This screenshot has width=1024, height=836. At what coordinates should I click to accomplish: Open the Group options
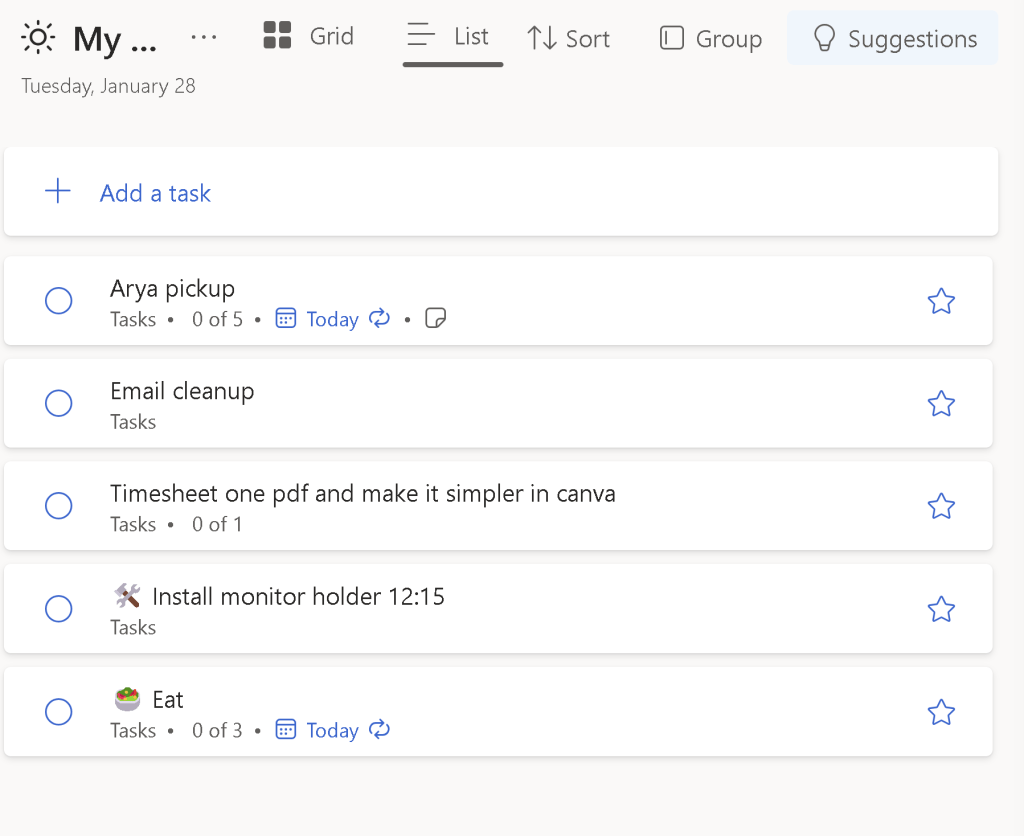pyautogui.click(x=711, y=39)
